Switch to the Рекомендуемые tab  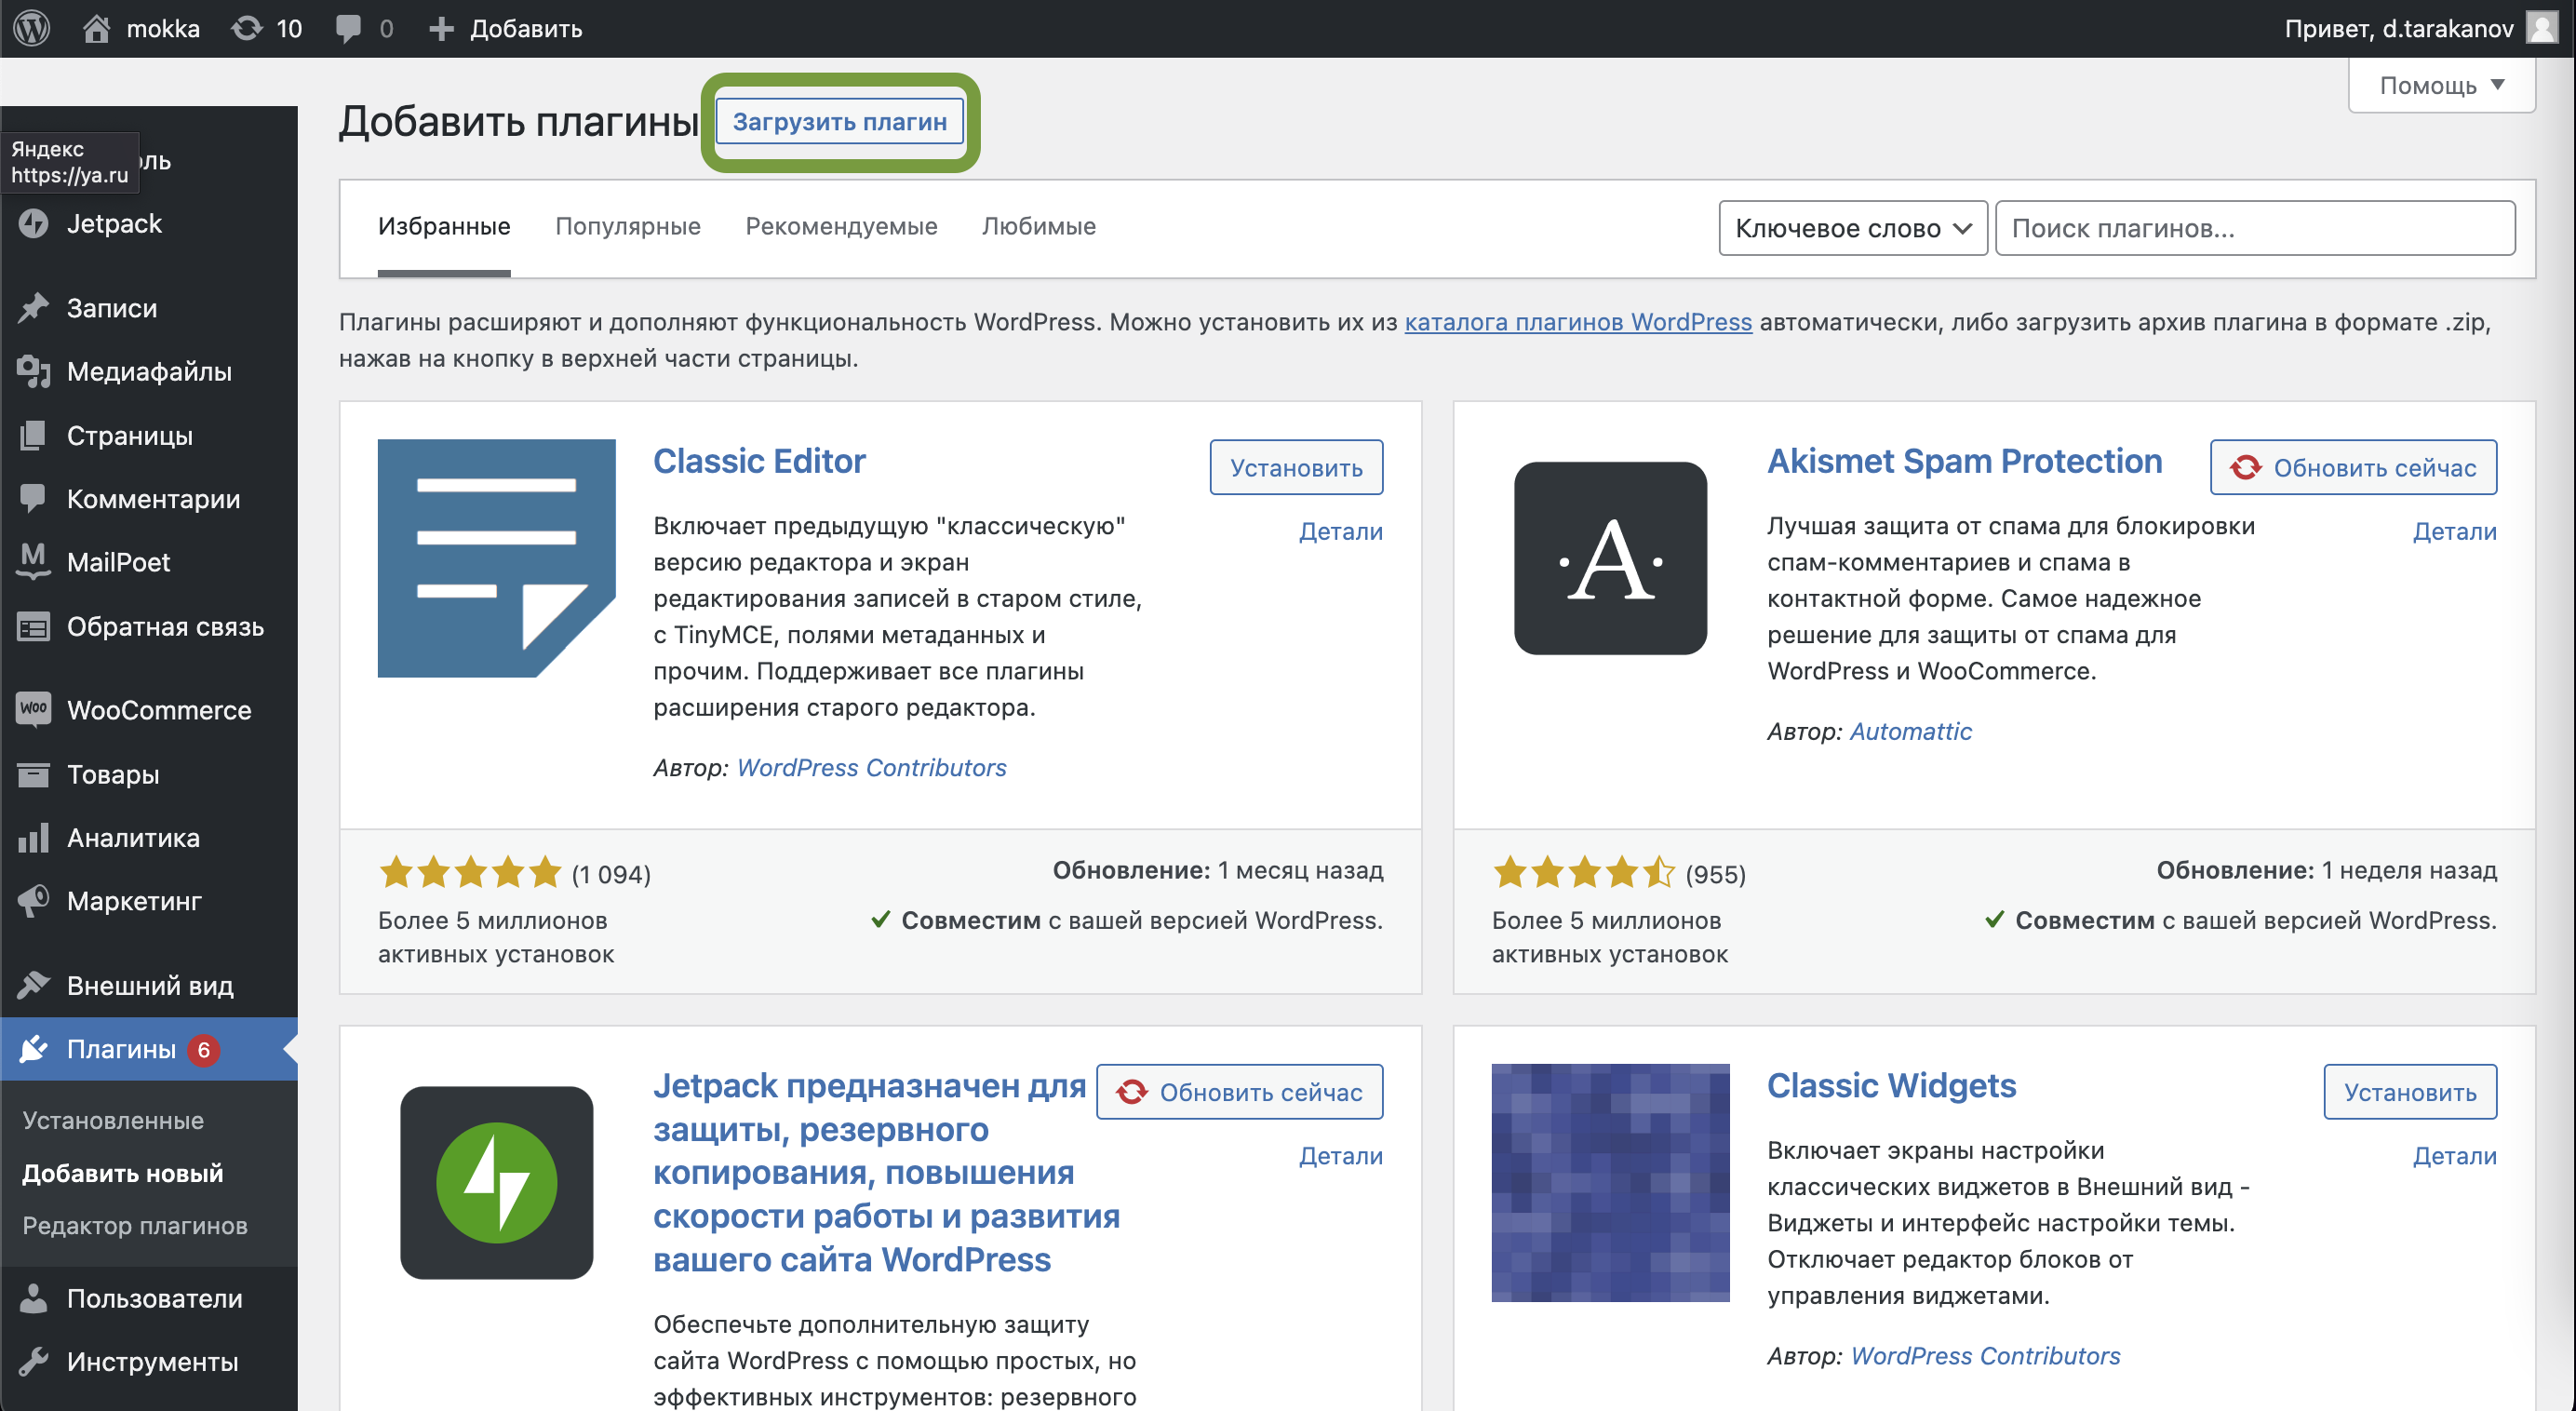pyautogui.click(x=841, y=226)
